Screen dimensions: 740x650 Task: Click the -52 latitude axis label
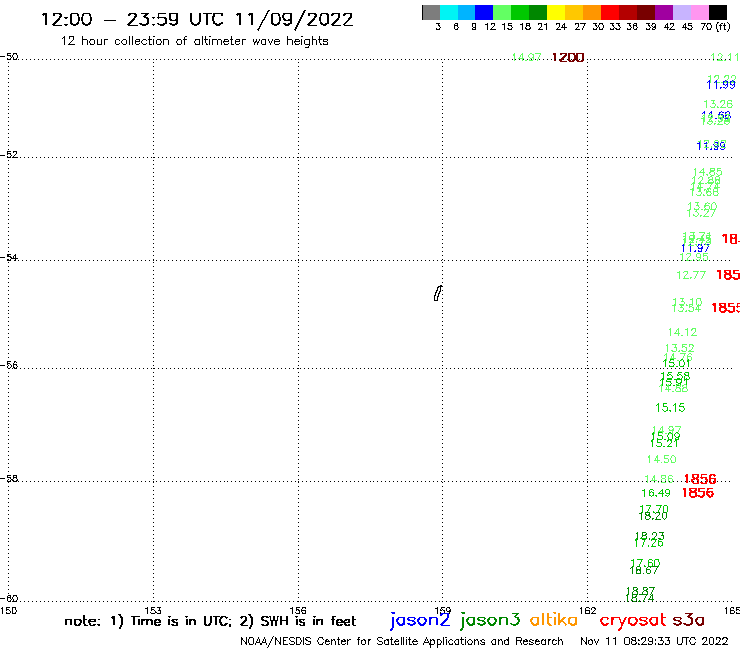point(9,154)
